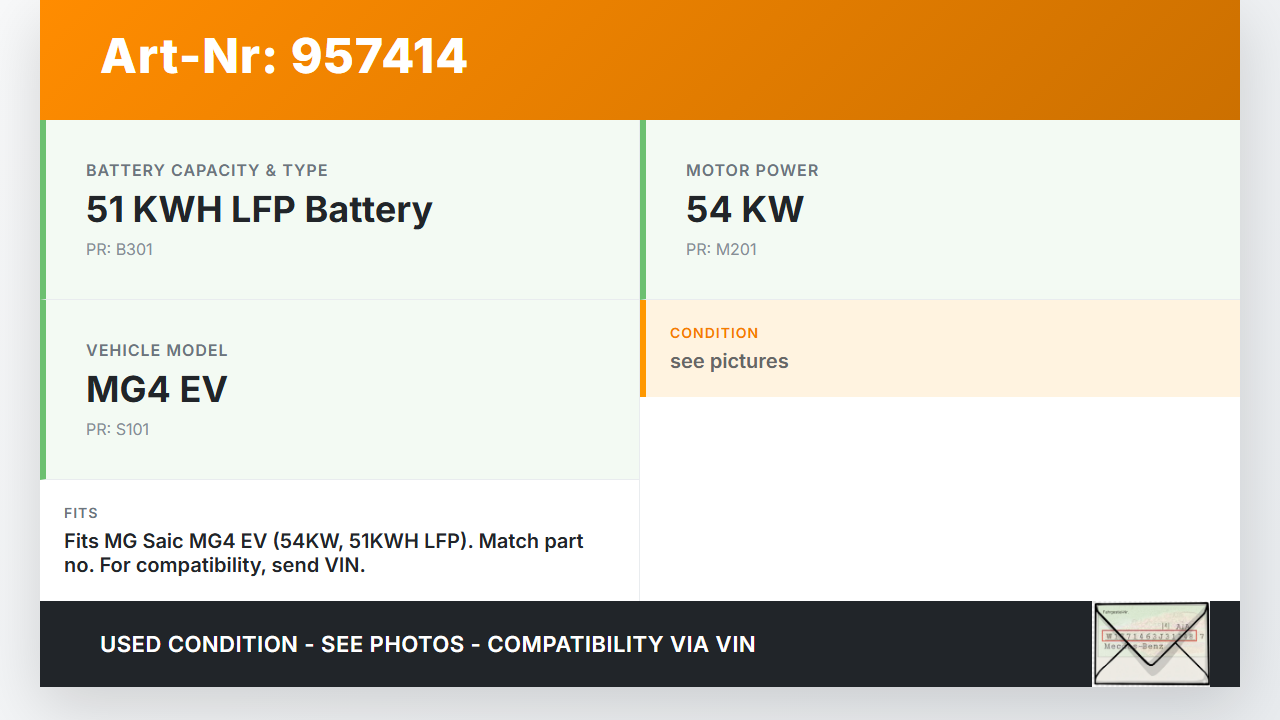Viewport: 1280px width, 720px height.
Task: Select the 51 KWH LFP Battery value
Action: (259, 210)
